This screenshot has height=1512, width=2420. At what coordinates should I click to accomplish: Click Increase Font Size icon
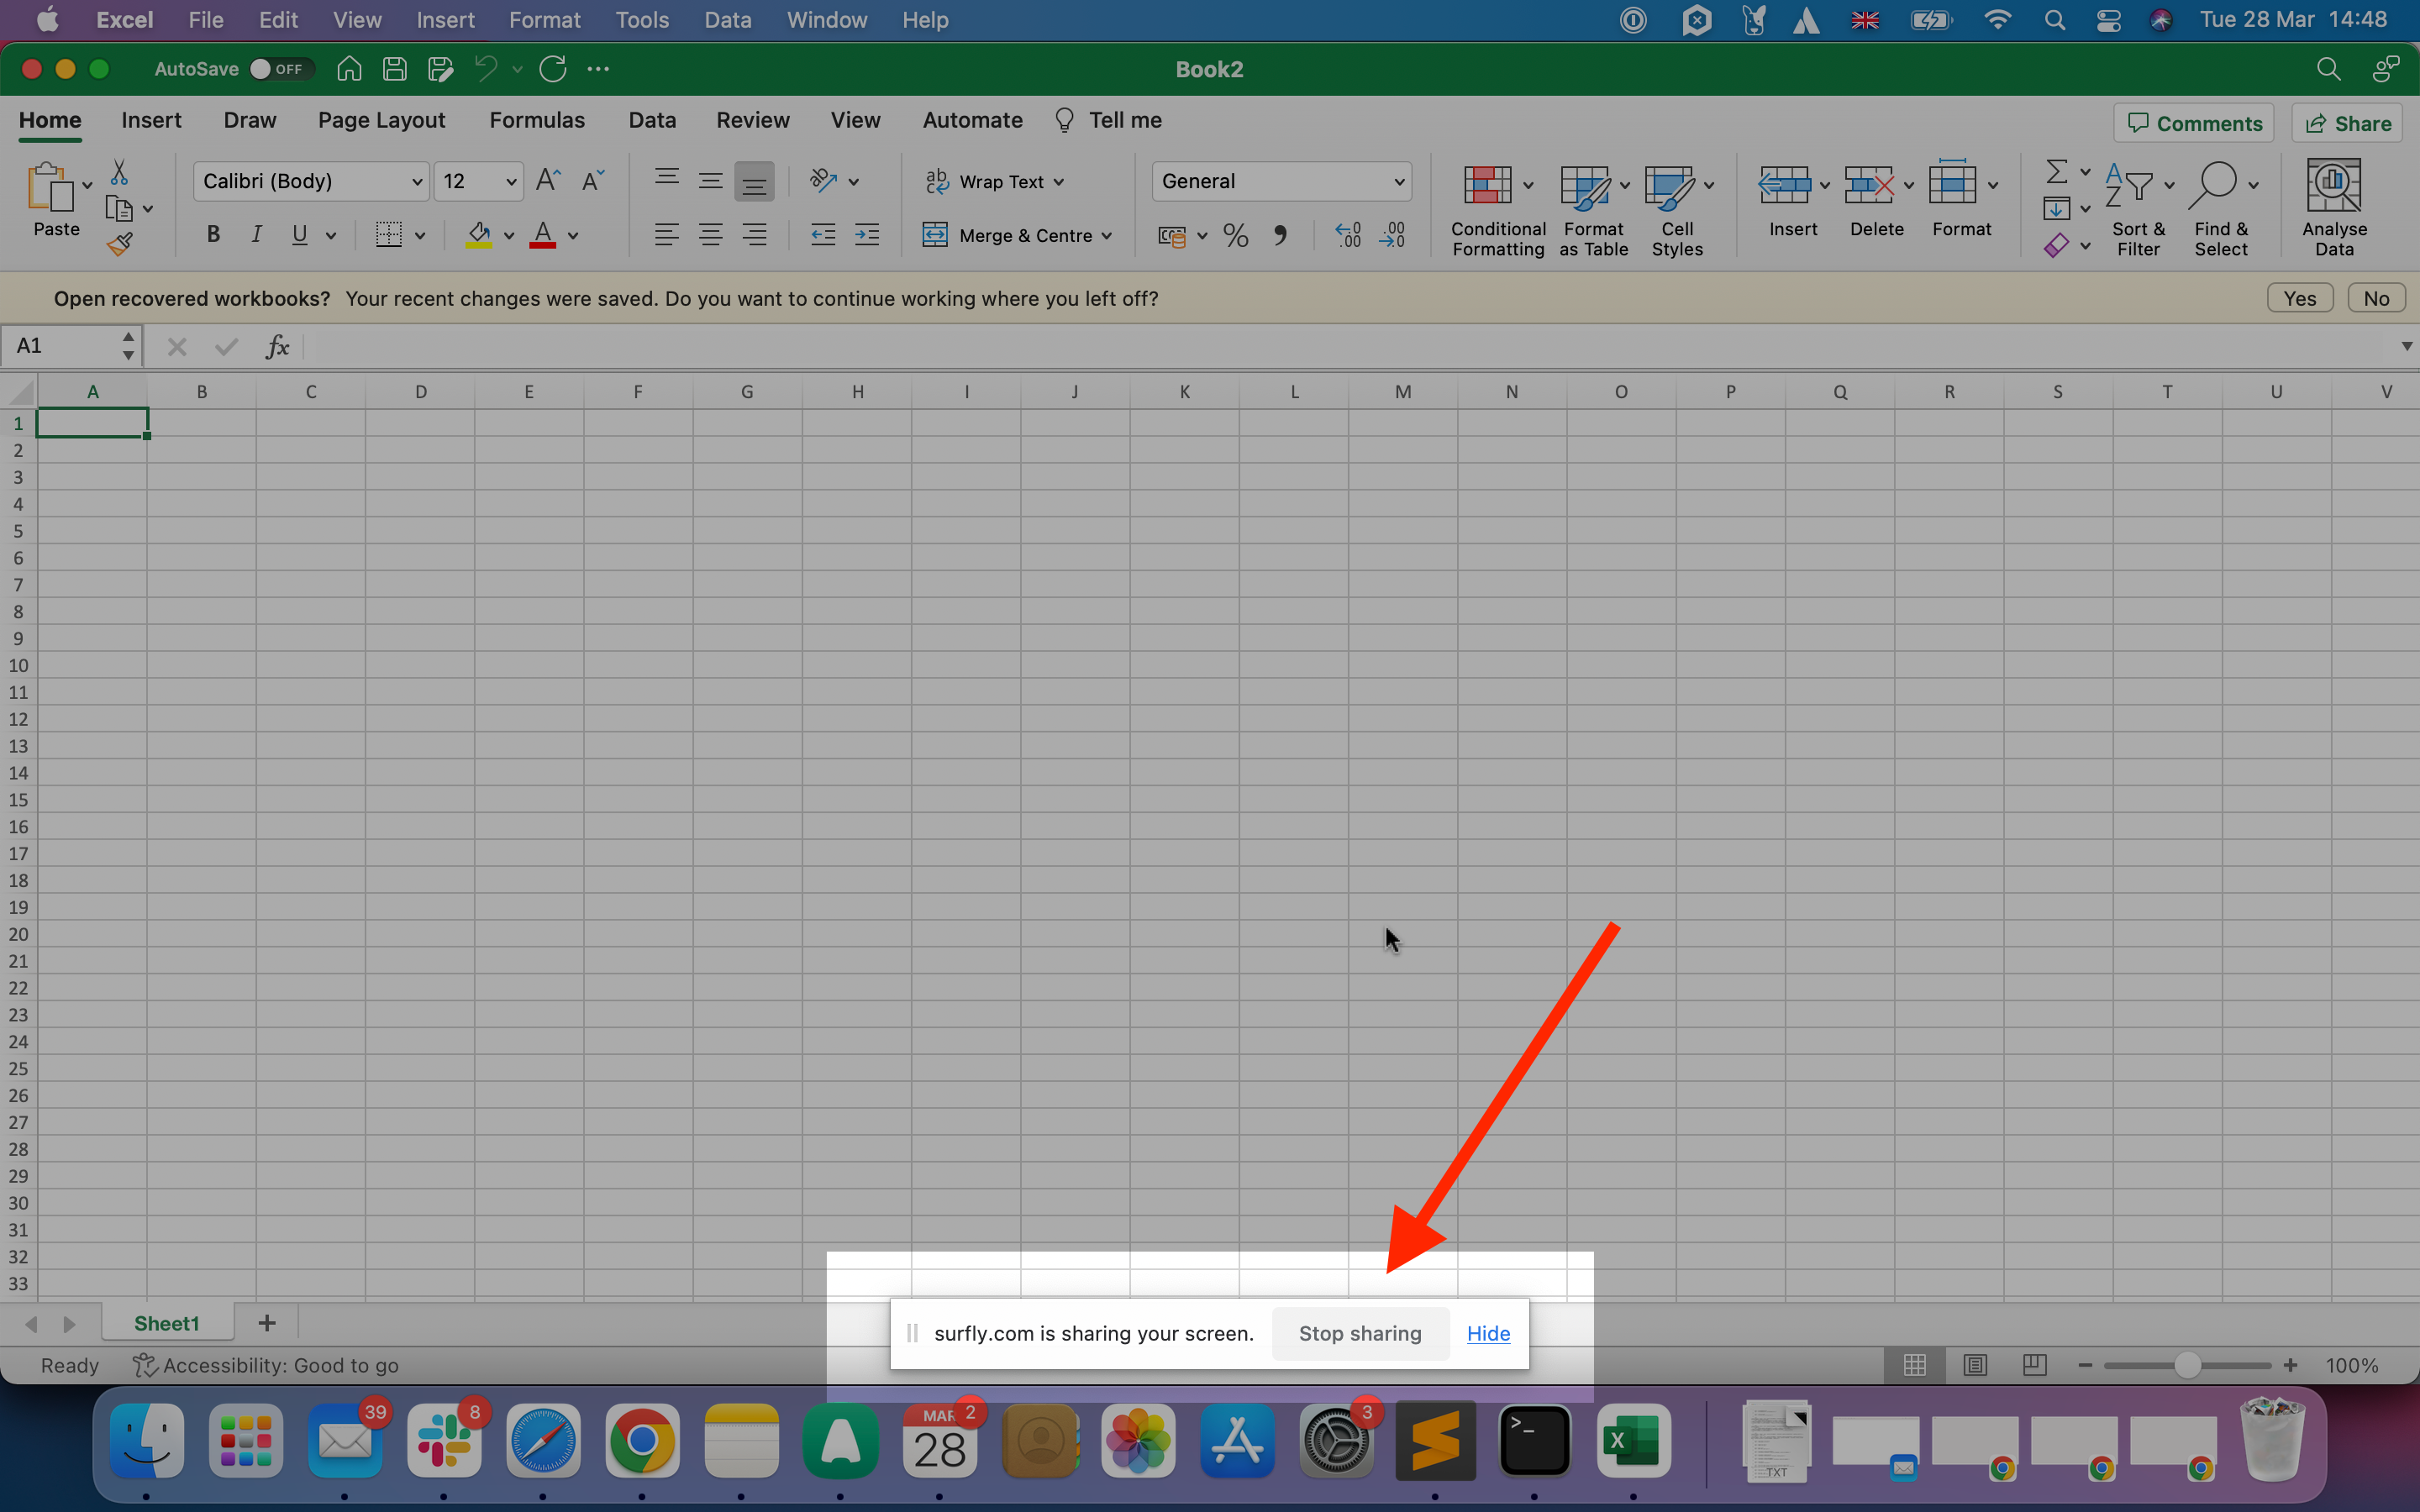click(548, 180)
